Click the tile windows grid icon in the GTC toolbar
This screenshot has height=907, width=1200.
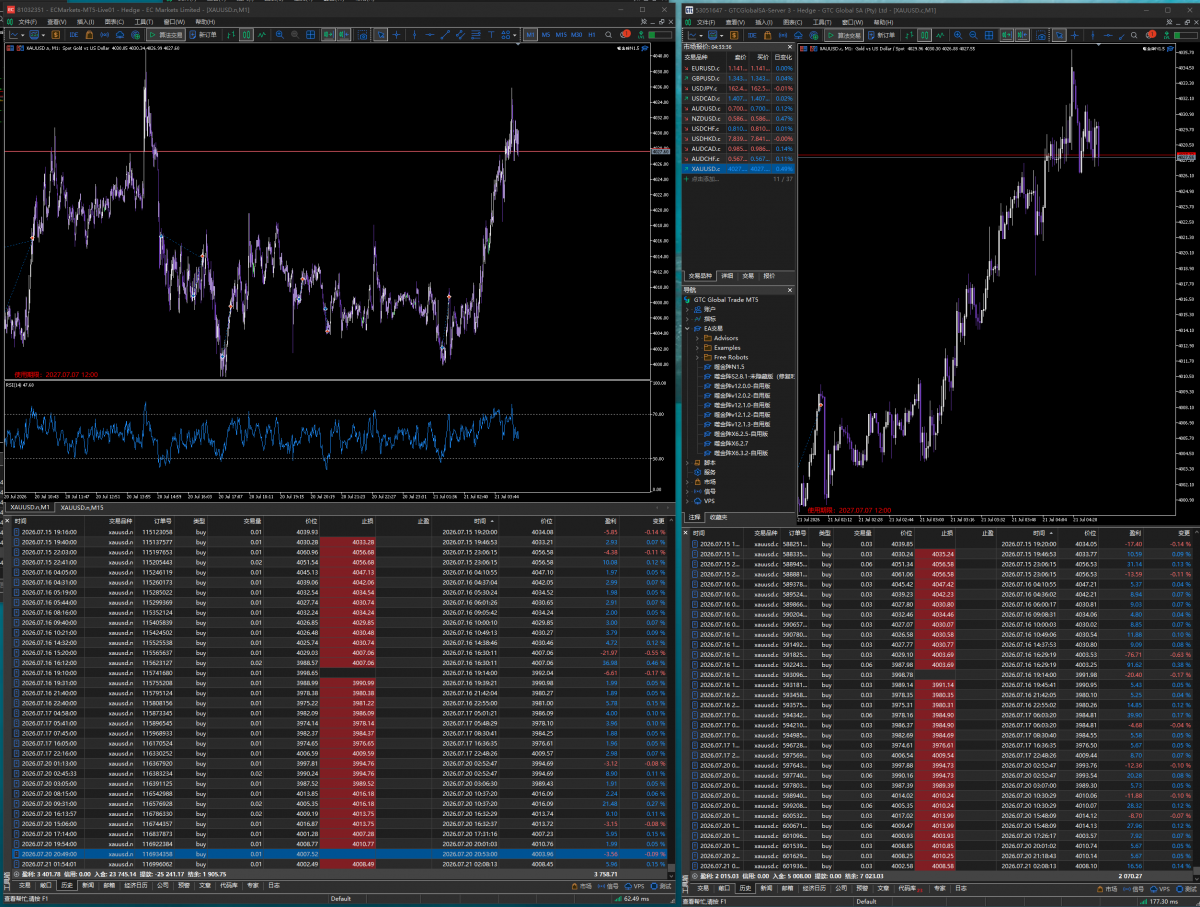coord(989,35)
